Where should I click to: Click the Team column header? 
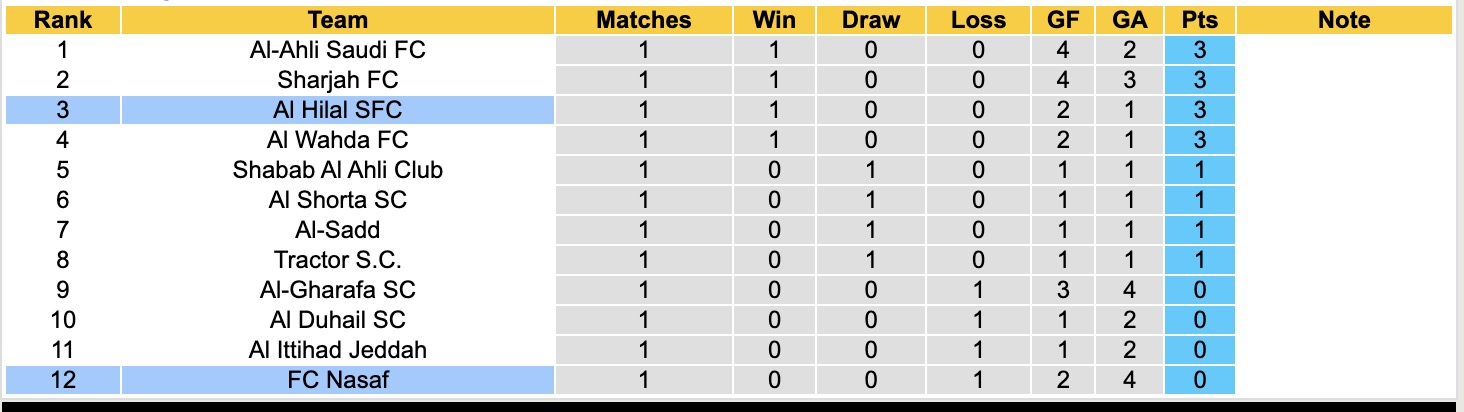click(338, 20)
